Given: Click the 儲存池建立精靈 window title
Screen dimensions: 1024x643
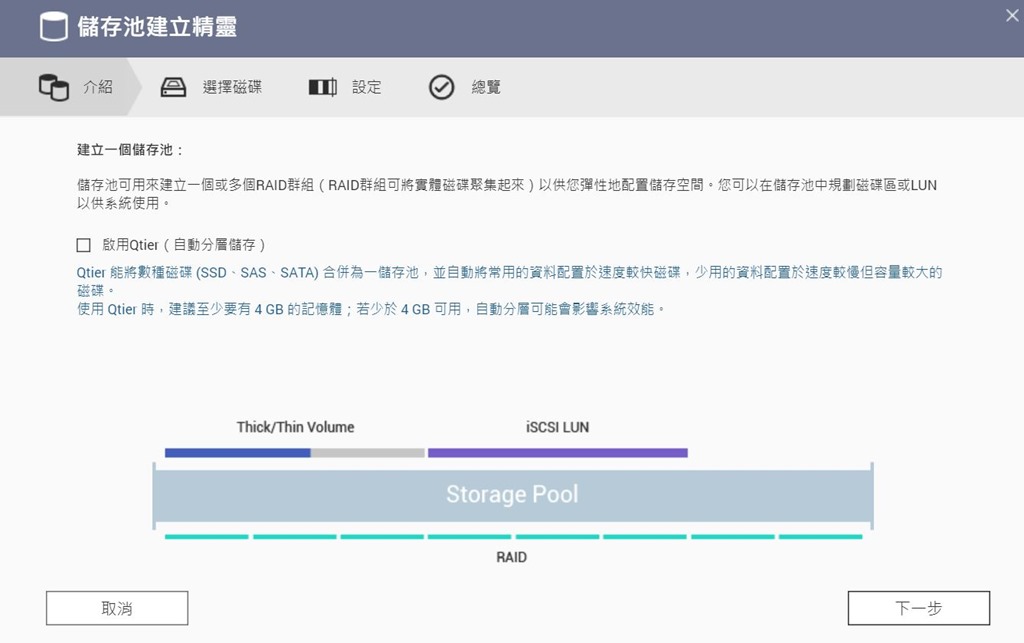Looking at the screenshot, I should [x=157, y=27].
